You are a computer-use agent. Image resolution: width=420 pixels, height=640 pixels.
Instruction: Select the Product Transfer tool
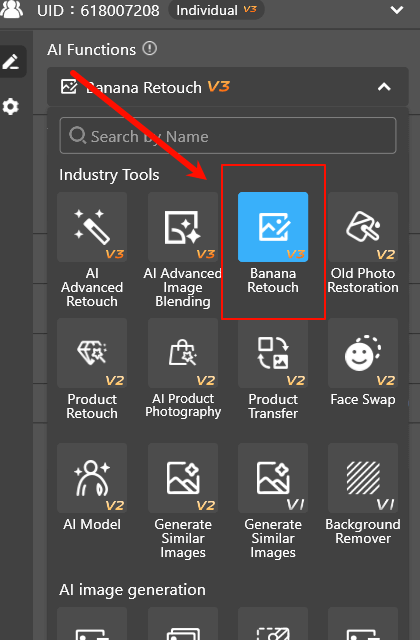273,353
